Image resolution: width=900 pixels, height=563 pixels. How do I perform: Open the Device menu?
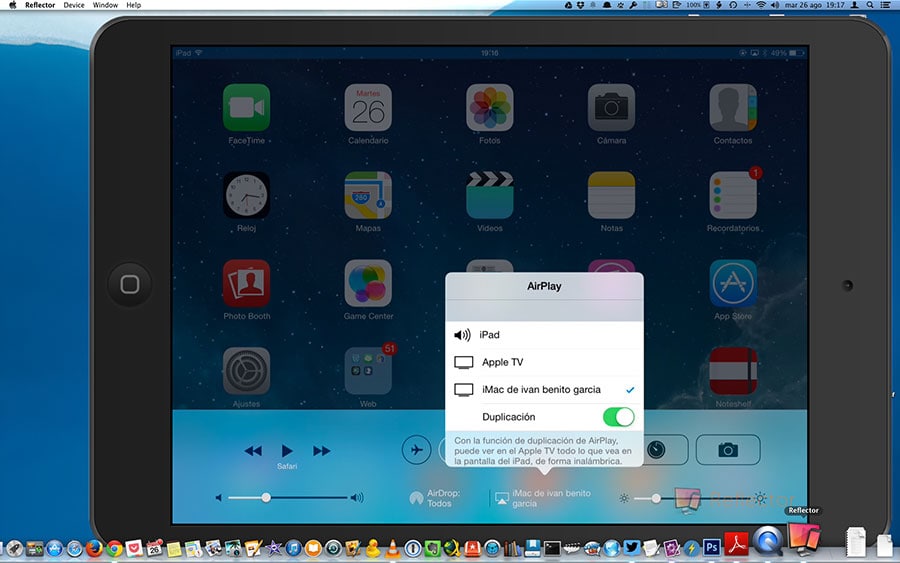(x=73, y=5)
